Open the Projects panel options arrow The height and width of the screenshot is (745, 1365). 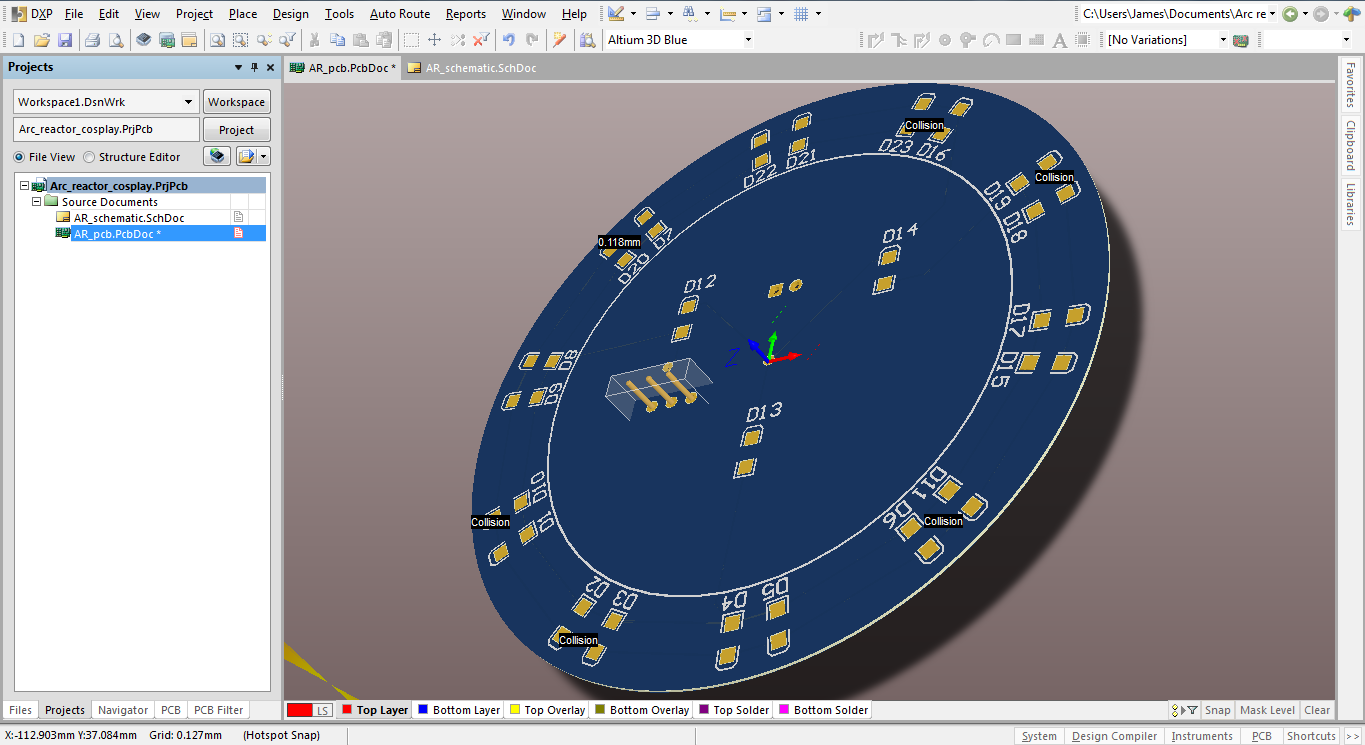click(238, 67)
